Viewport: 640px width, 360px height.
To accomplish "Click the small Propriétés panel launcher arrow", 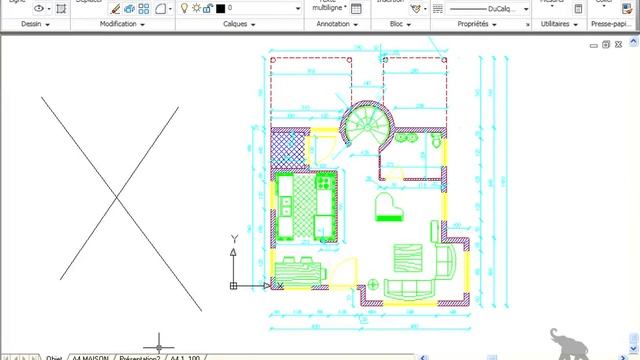I will [x=527, y=24].
